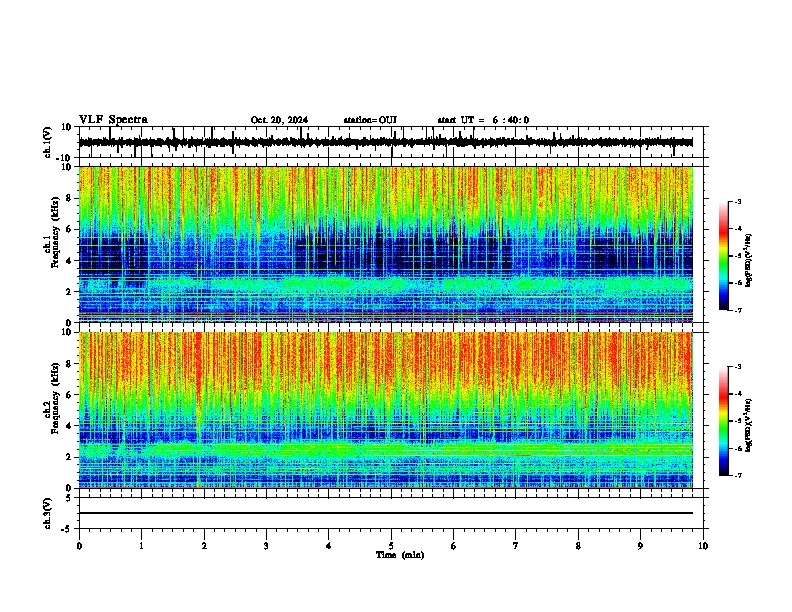Click the 'station=OUJ' label
This screenshot has height=612, width=792.
(370, 120)
